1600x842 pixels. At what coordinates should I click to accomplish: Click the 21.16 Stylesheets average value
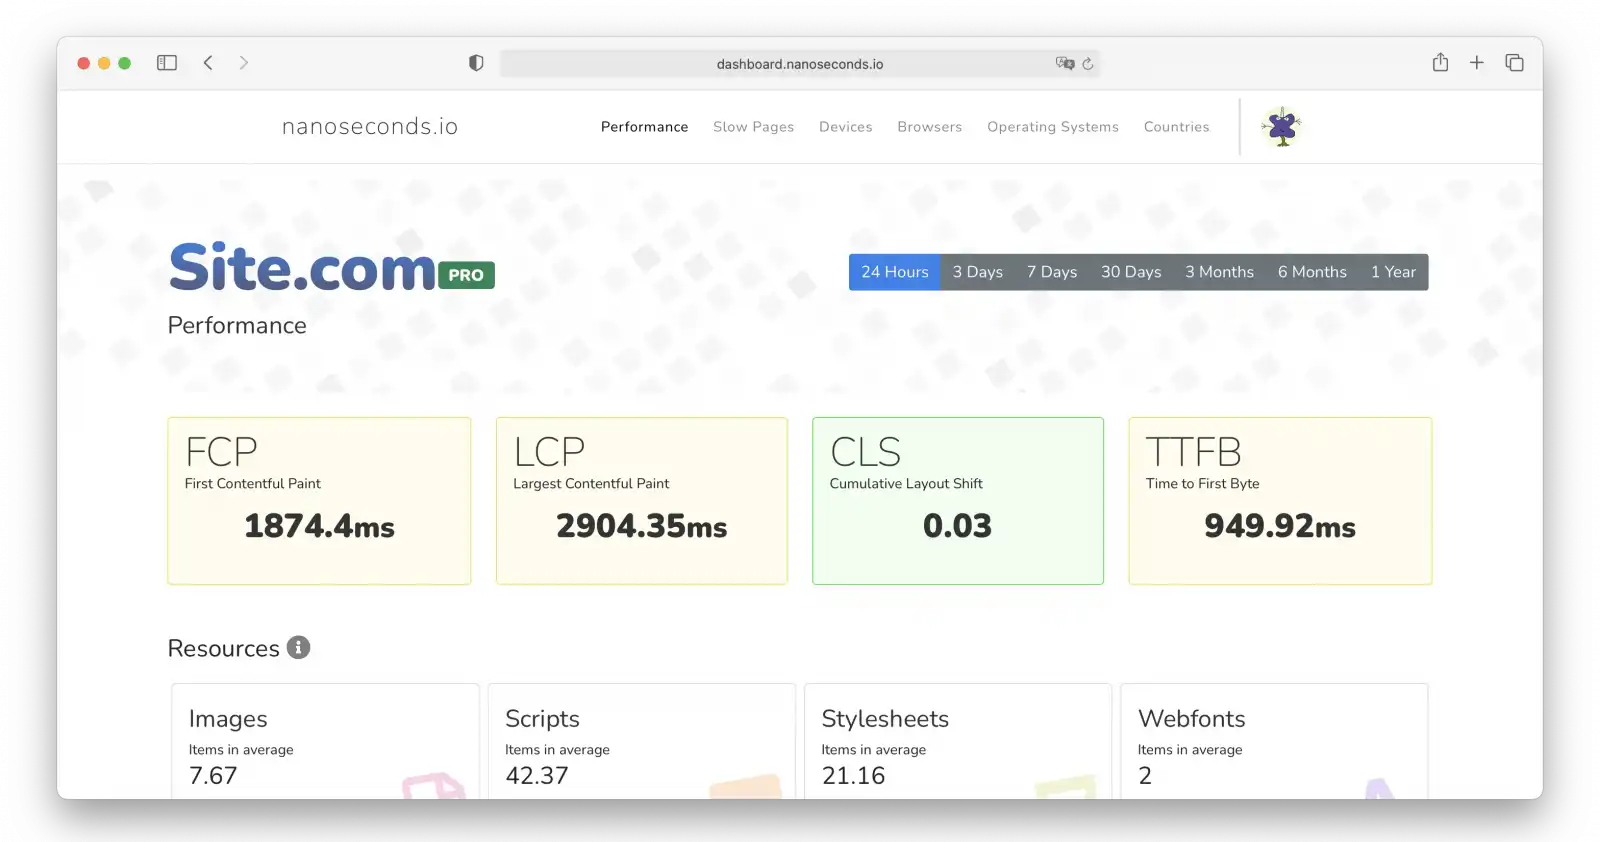click(853, 775)
